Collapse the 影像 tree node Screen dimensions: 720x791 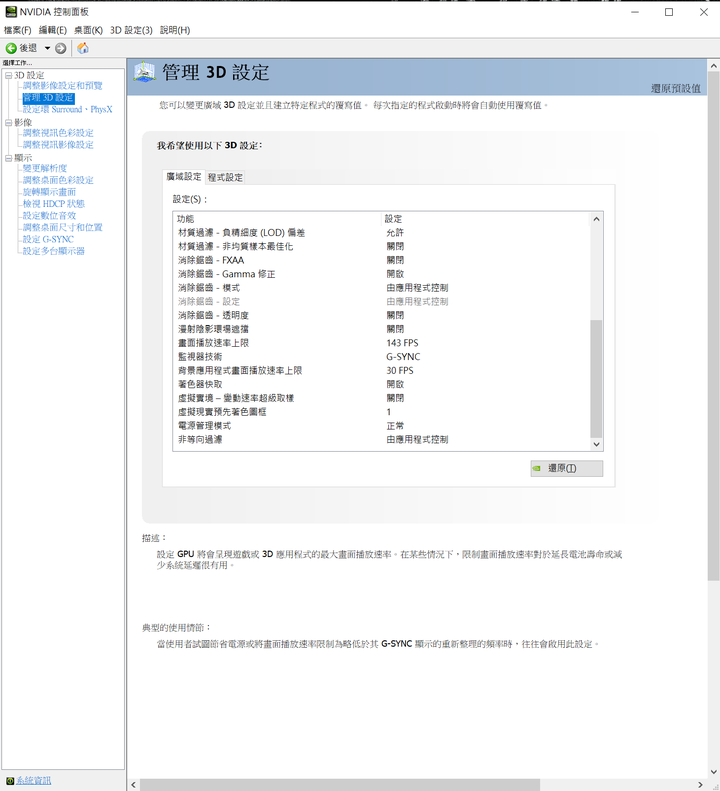point(9,123)
